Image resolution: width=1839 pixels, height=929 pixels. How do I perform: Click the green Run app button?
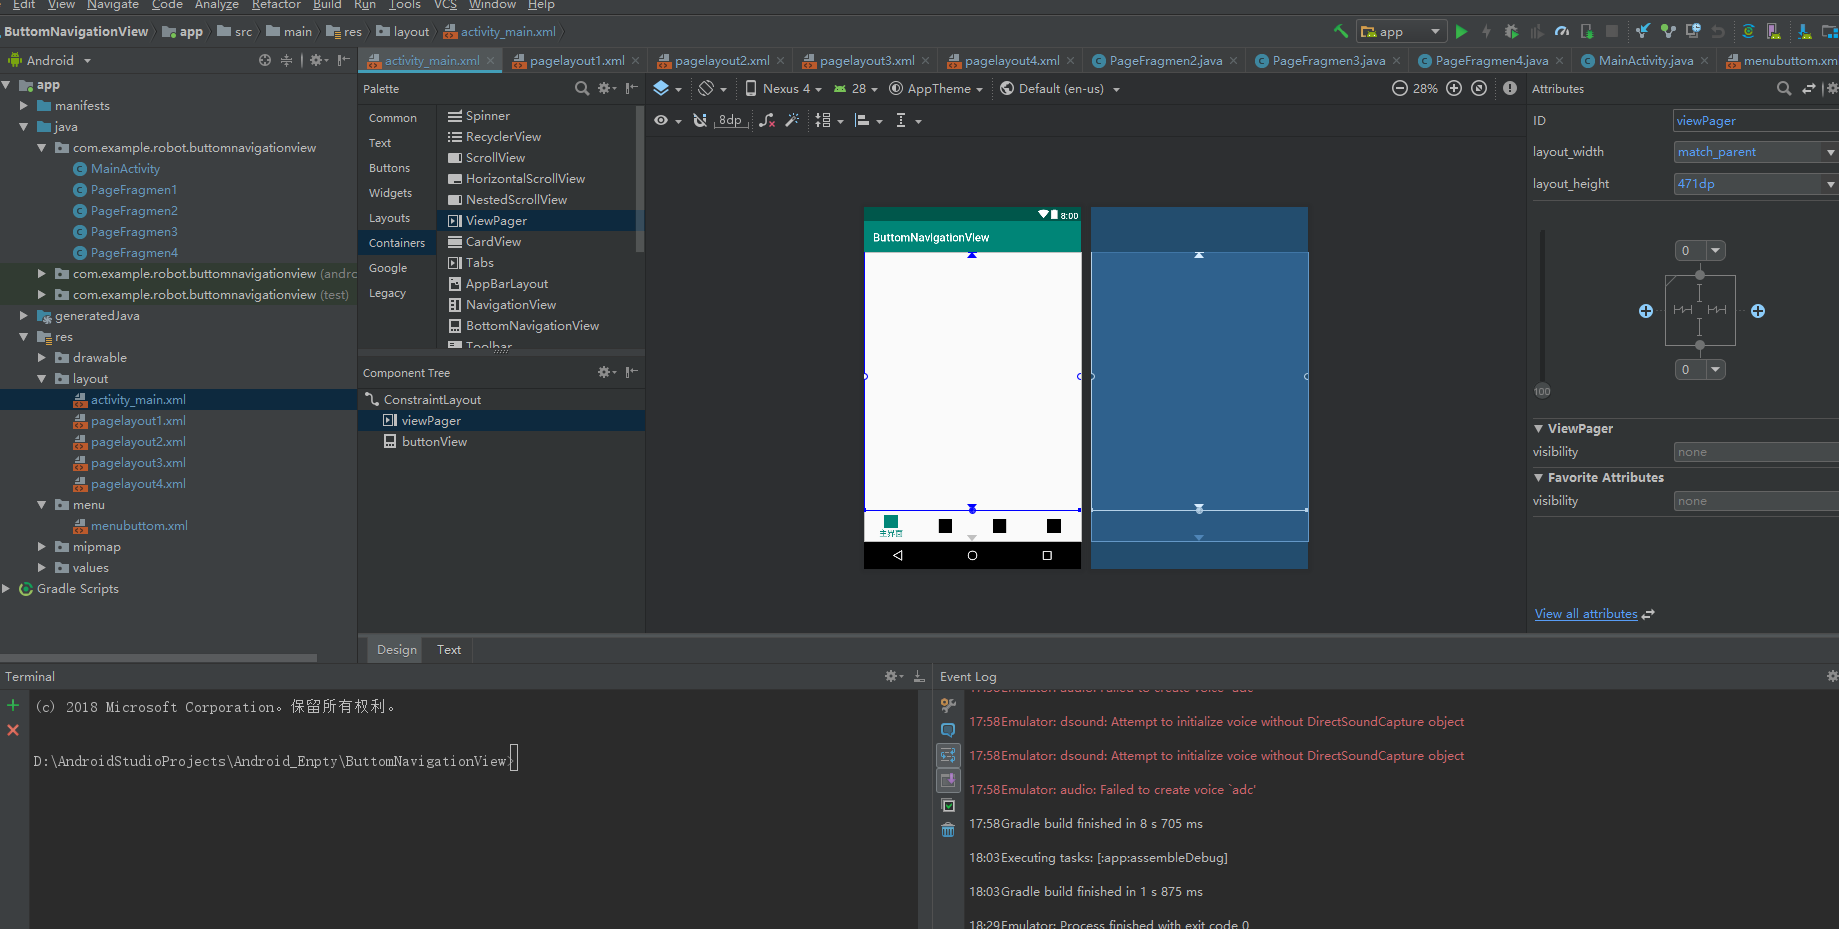coord(1461,32)
